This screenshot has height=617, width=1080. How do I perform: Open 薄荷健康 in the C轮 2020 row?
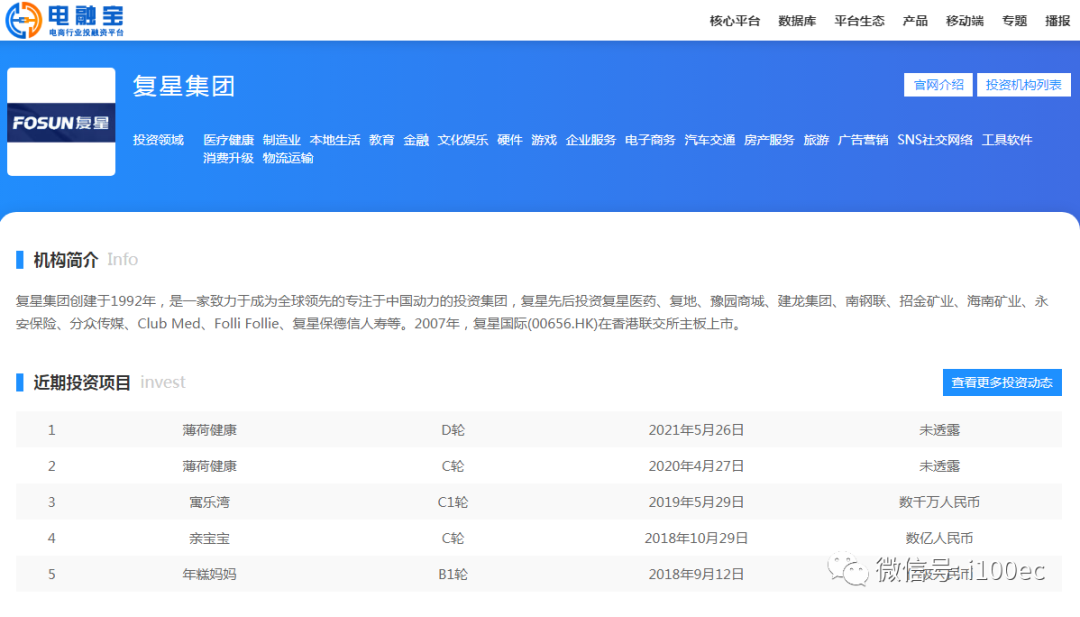coord(209,466)
